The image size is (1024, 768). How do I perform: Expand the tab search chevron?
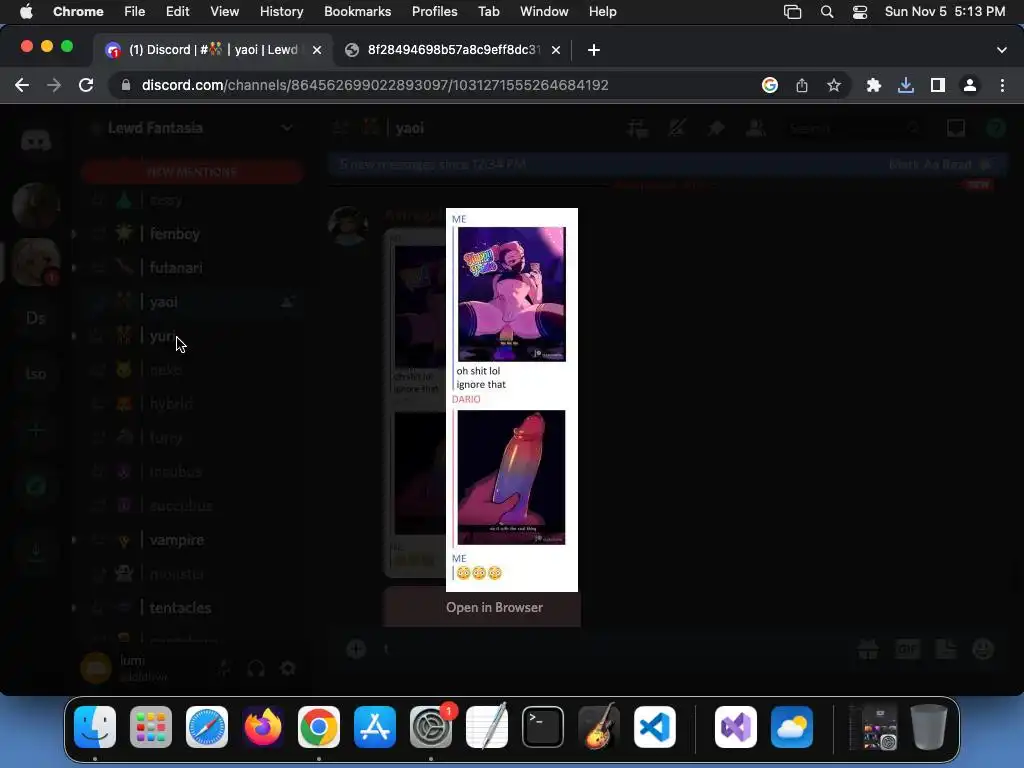tap(1002, 50)
